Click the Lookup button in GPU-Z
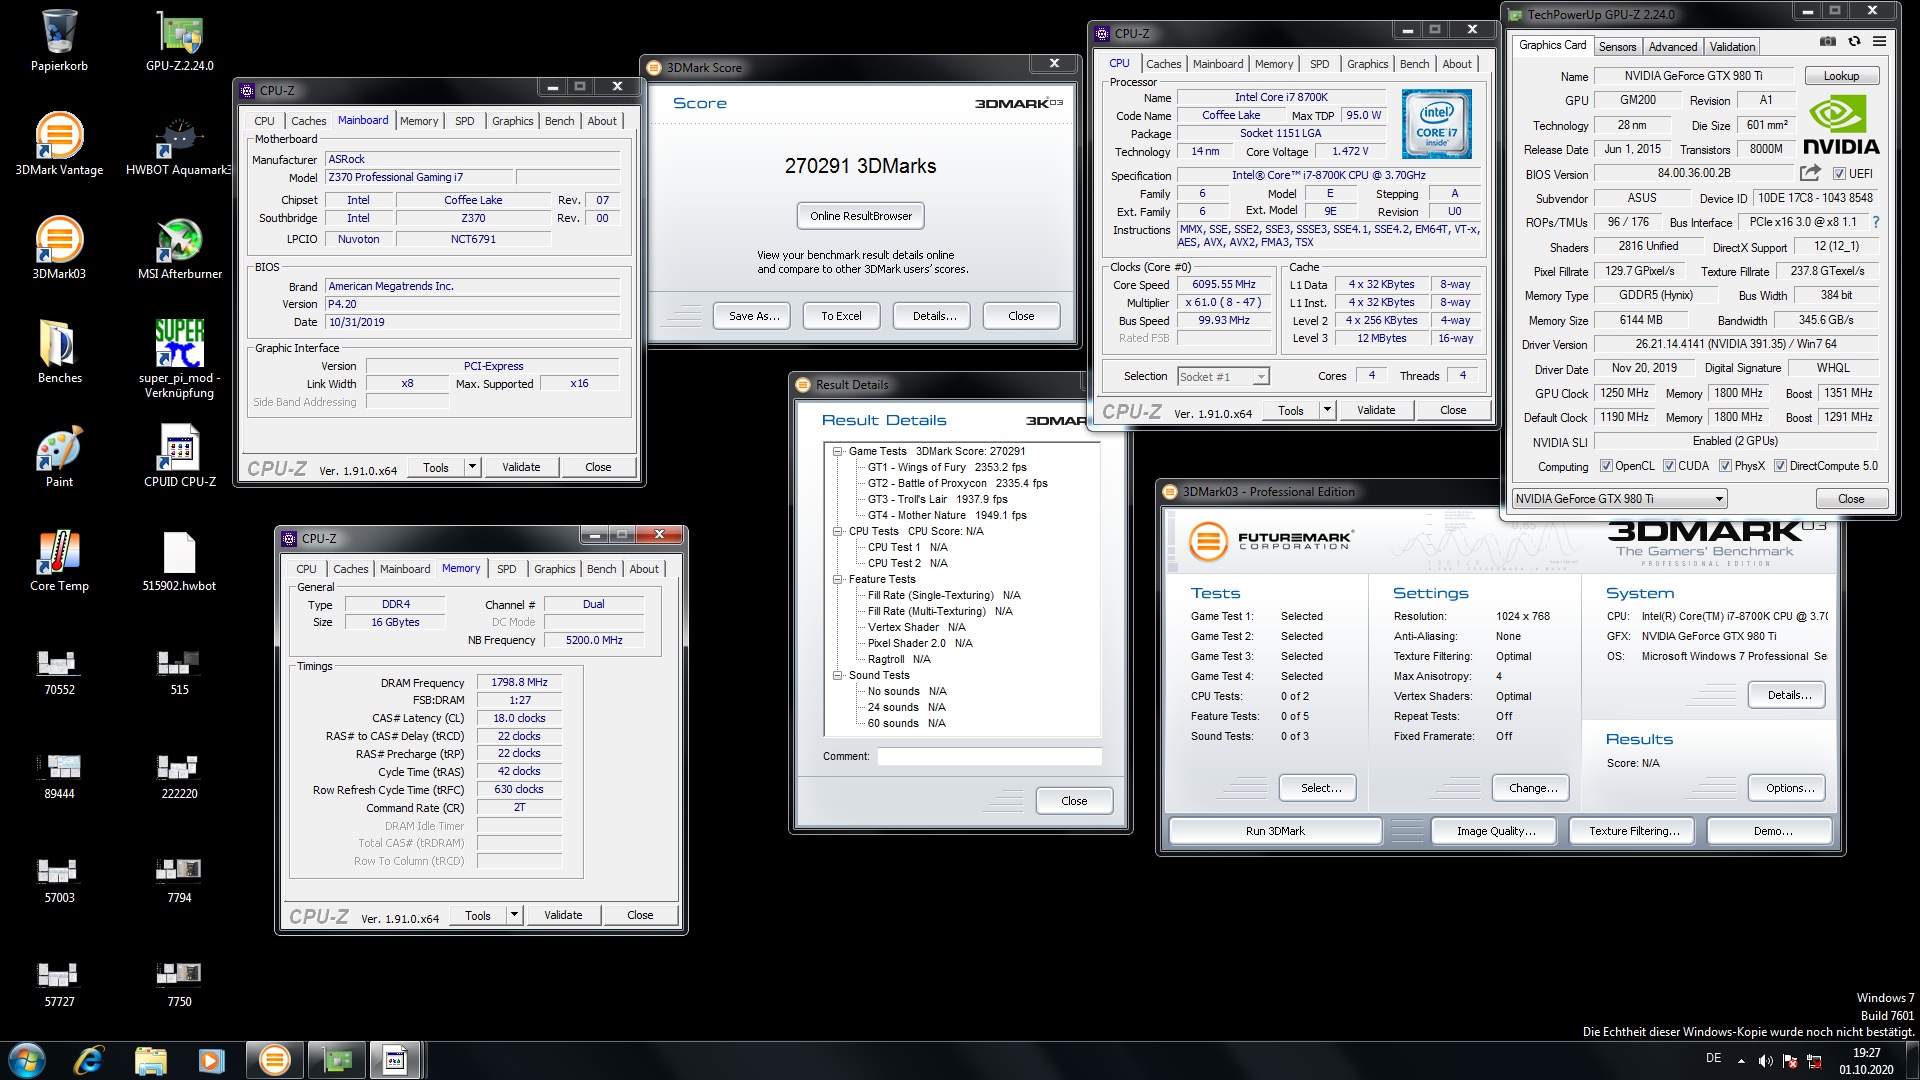 (x=1841, y=76)
